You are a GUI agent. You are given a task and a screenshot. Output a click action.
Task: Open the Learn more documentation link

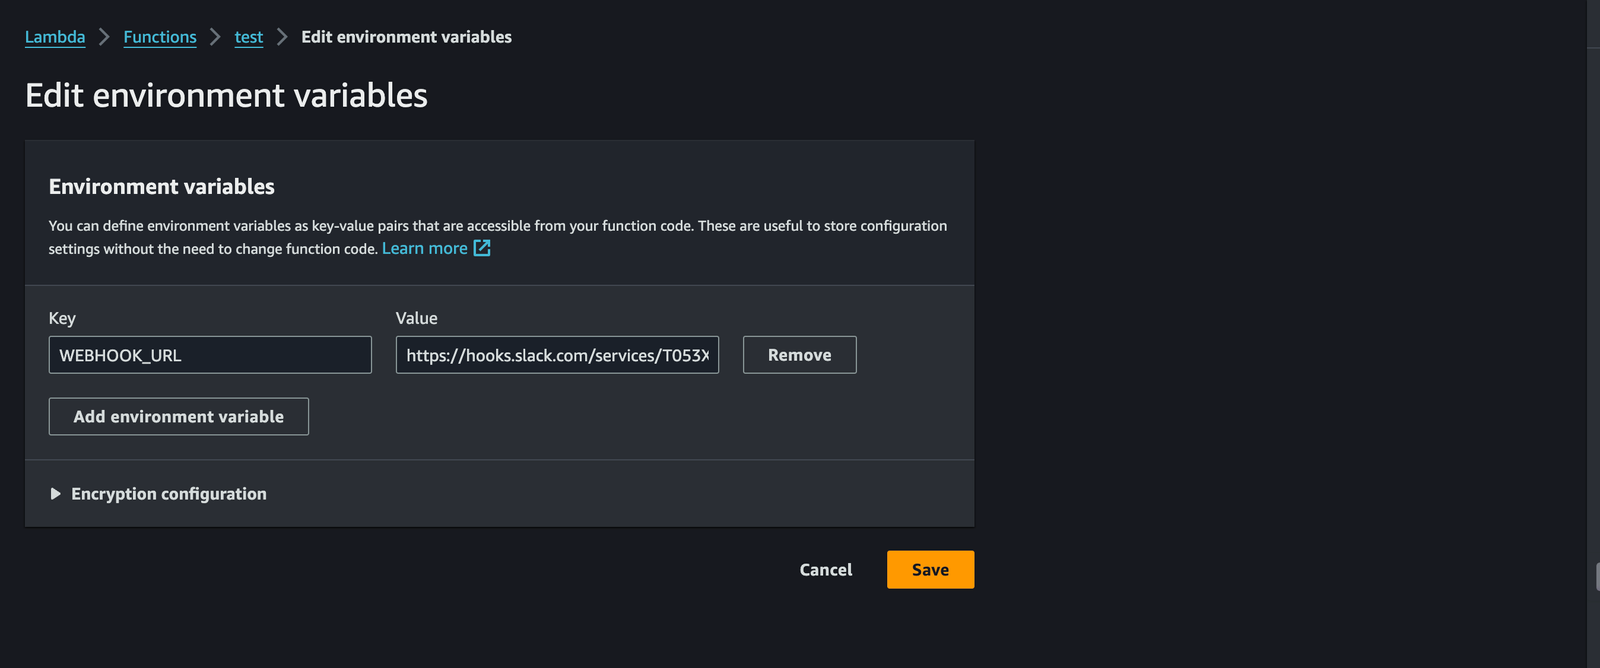click(424, 248)
